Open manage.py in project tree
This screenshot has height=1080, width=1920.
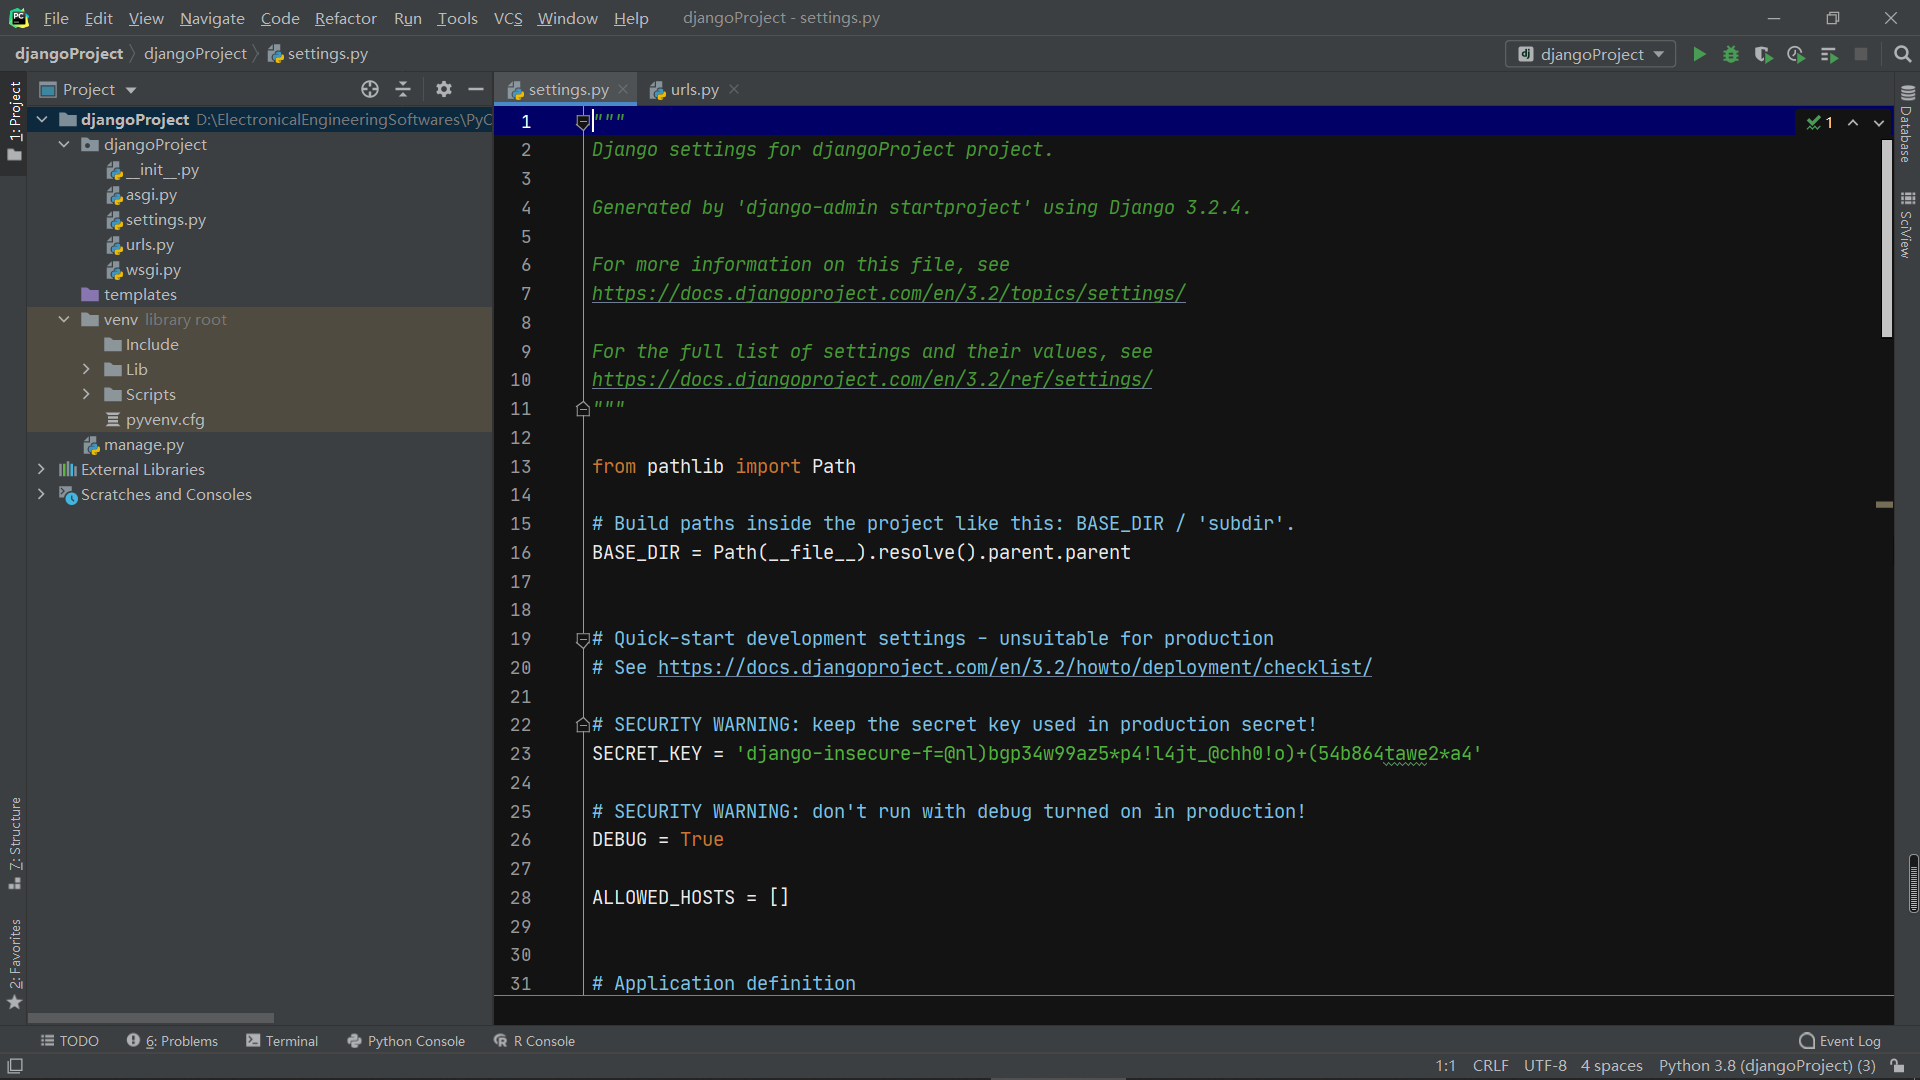tap(144, 444)
